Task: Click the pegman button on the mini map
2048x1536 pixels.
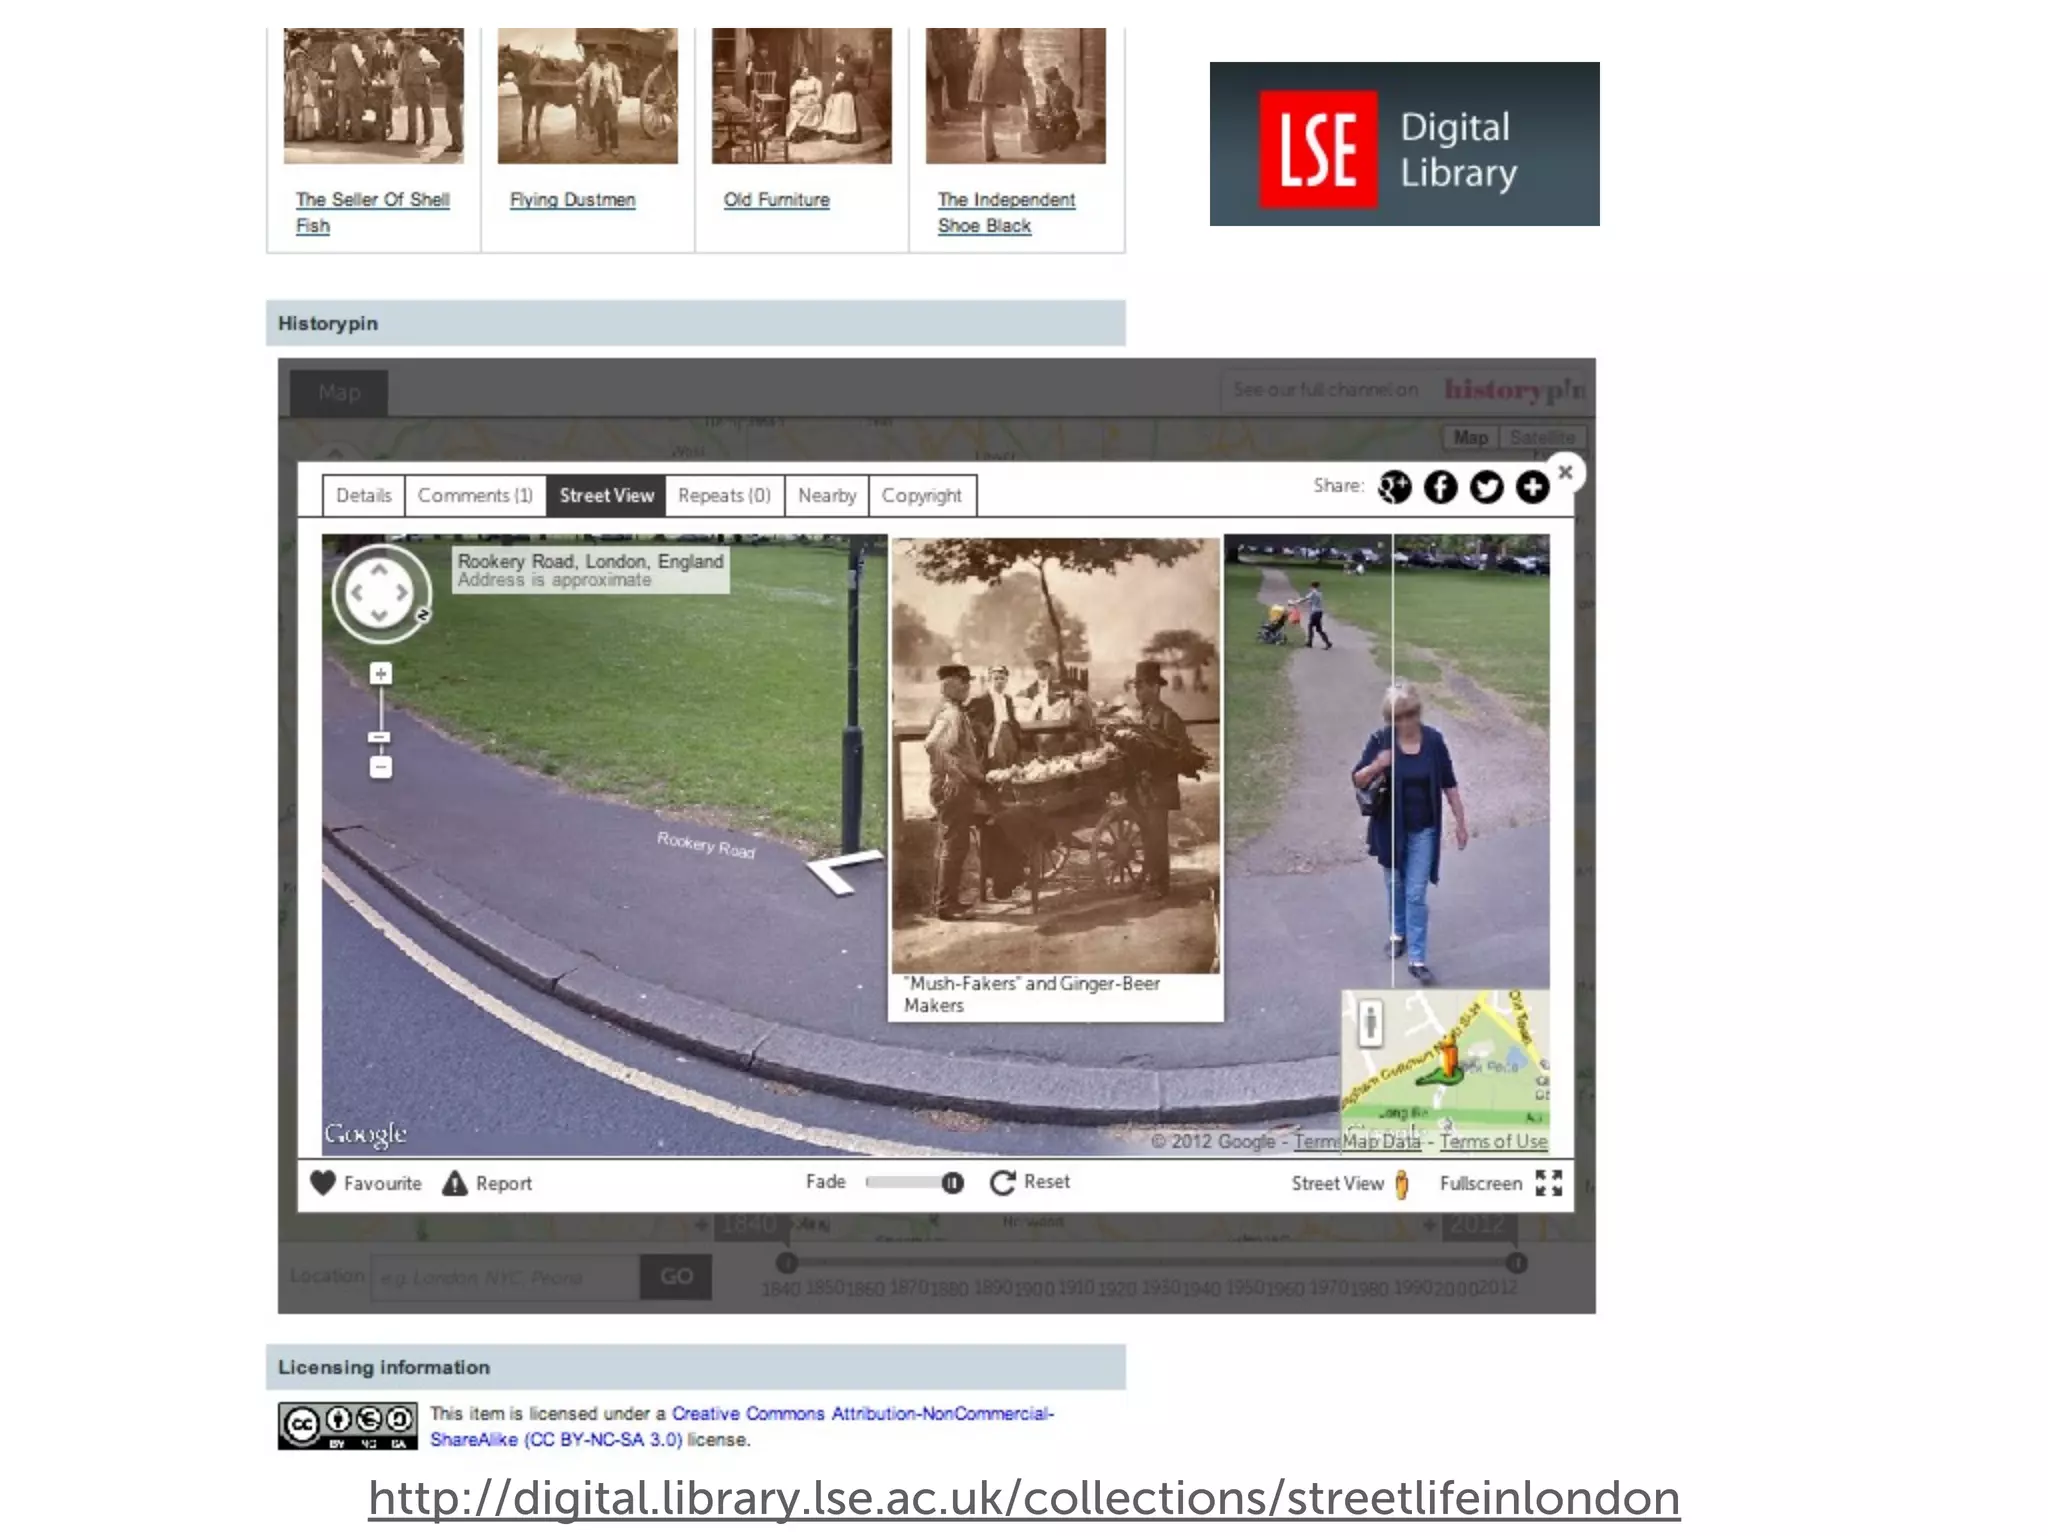Action: 1371,1023
